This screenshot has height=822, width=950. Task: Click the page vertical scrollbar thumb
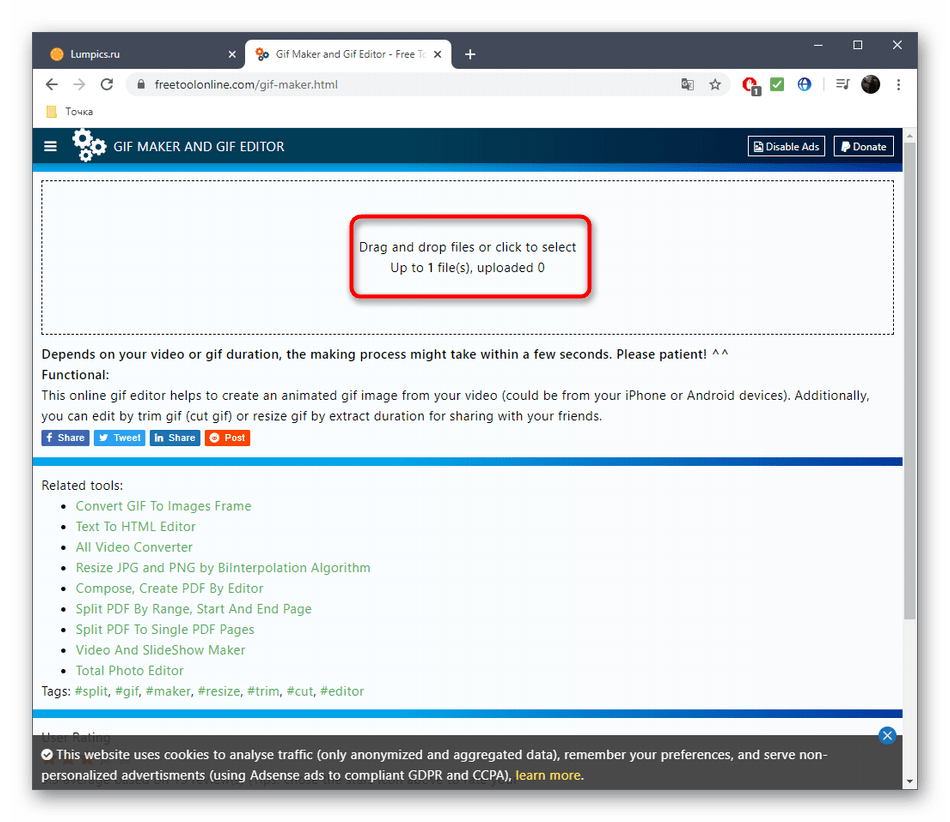click(x=909, y=380)
